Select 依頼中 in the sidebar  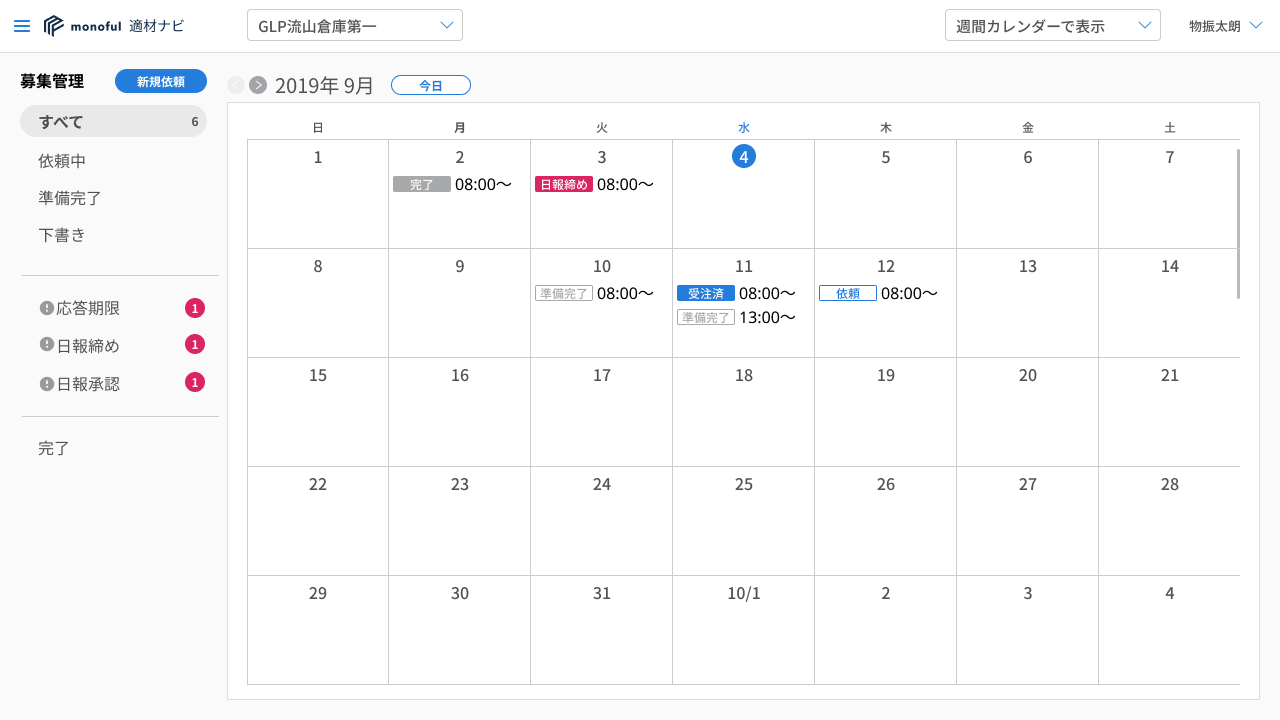[62, 160]
